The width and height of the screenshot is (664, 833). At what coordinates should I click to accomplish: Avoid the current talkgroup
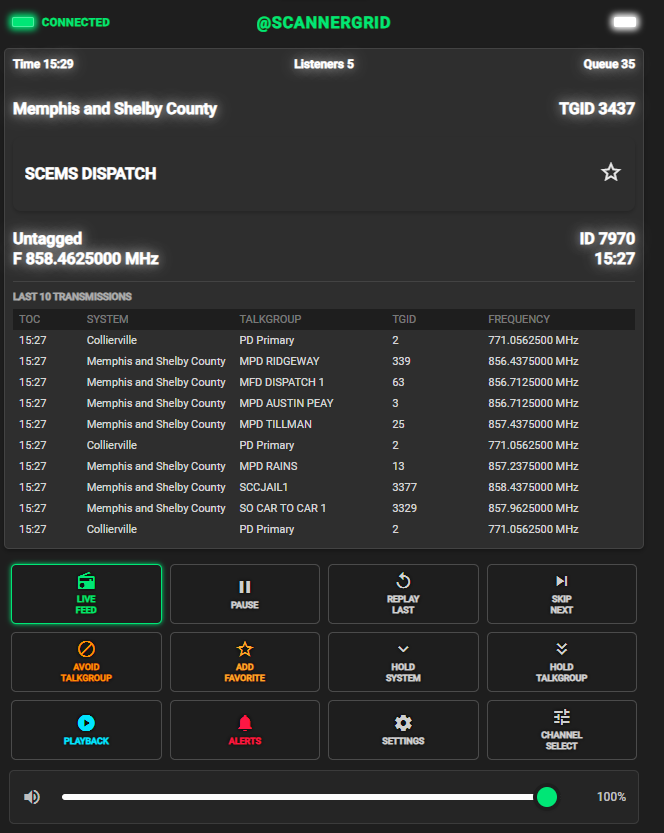(86, 662)
